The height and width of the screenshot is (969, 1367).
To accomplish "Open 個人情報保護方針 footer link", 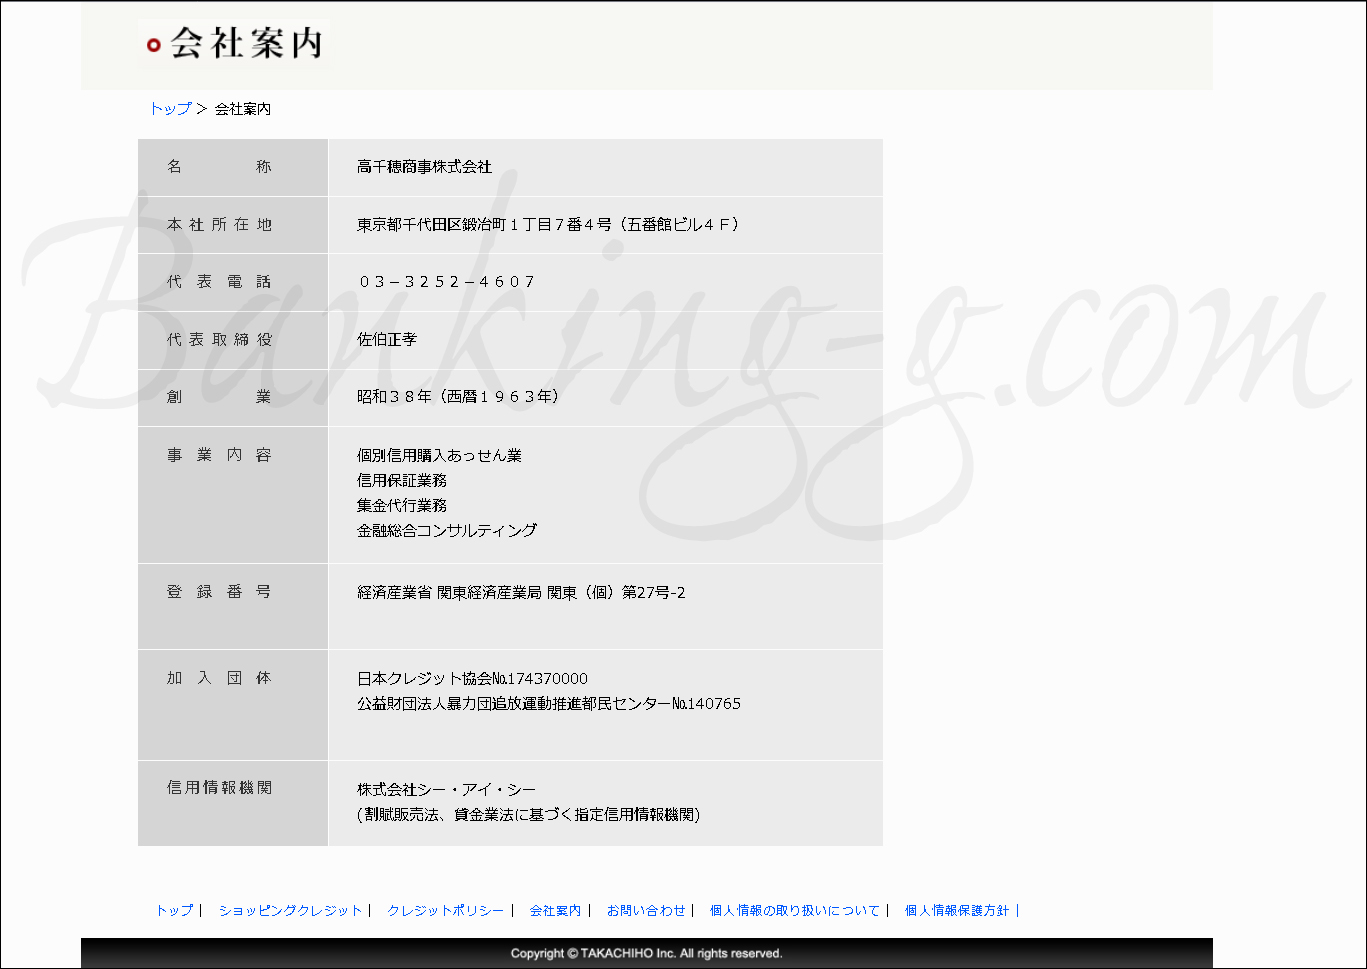I will coord(957,910).
